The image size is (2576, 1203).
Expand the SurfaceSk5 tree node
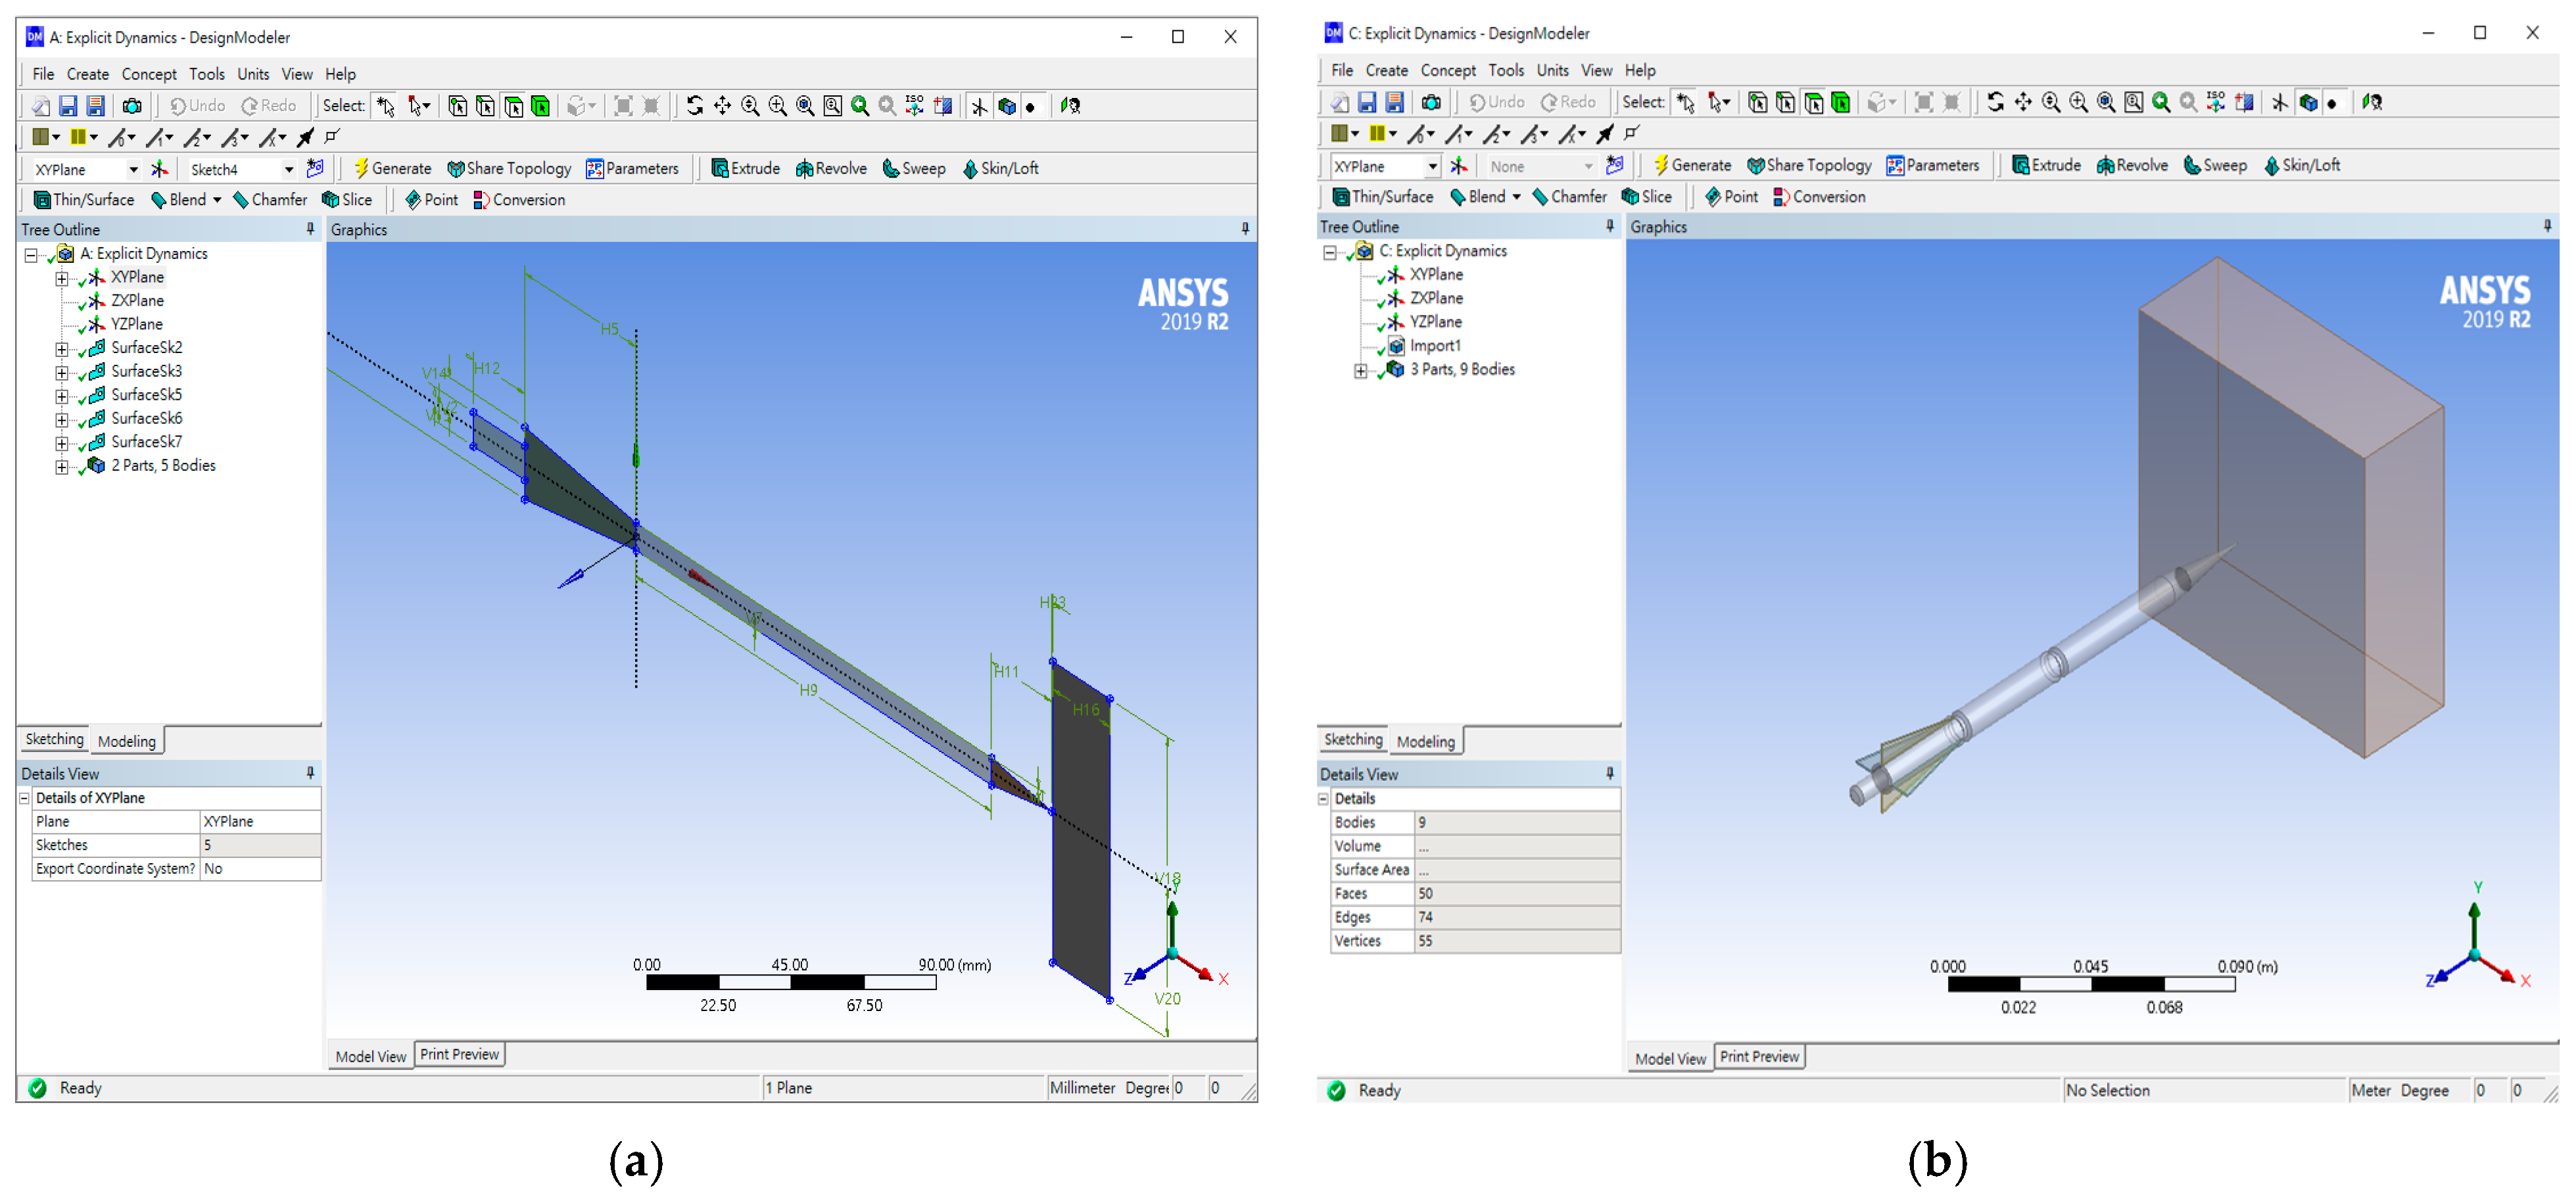62,396
